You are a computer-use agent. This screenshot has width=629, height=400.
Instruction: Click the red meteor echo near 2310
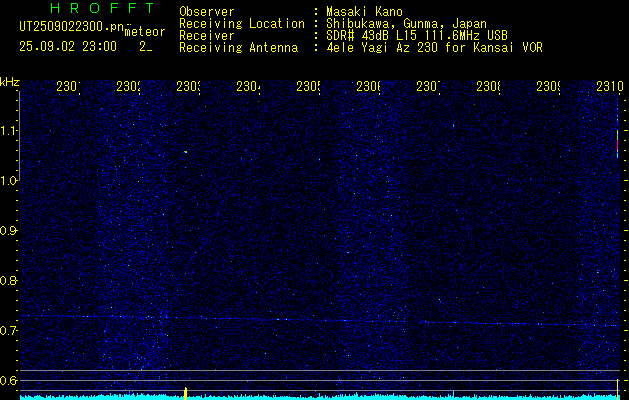(617, 144)
